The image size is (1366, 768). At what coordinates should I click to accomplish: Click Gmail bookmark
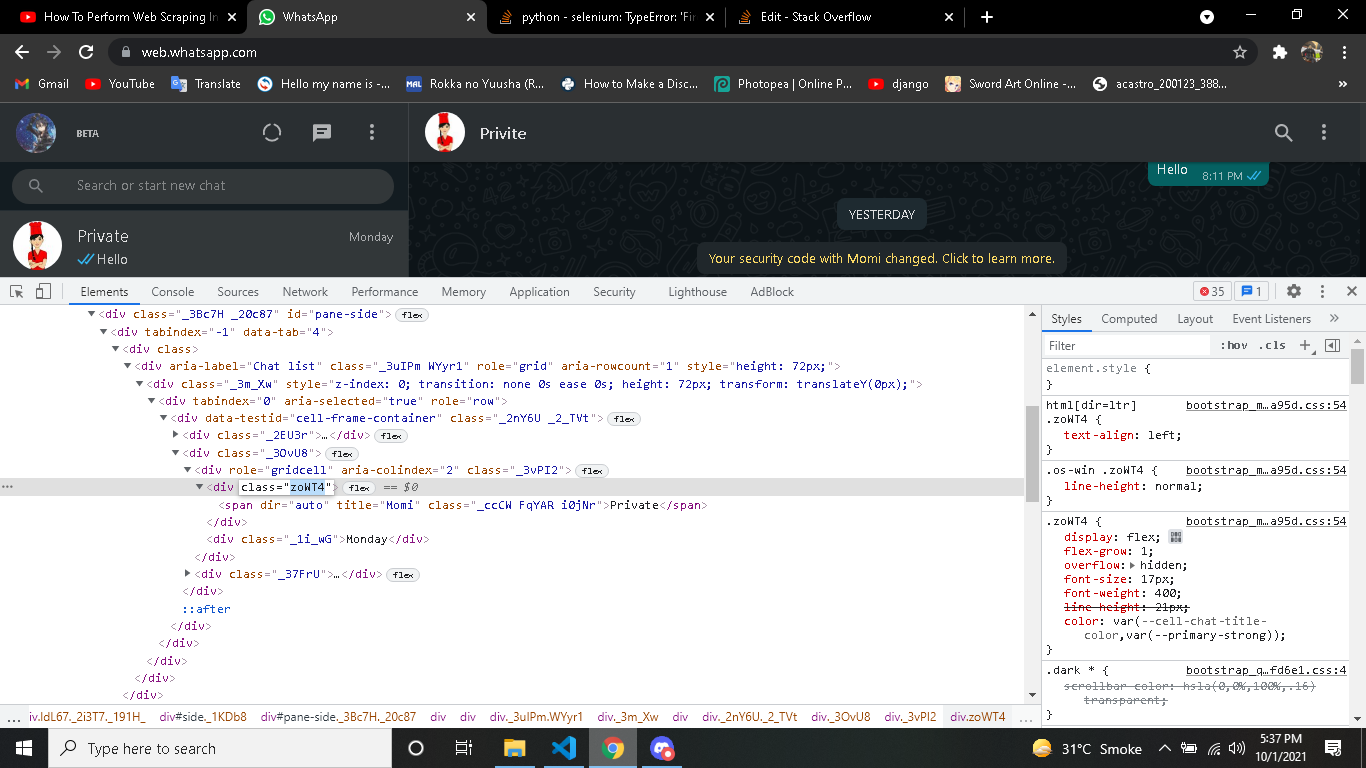42,84
